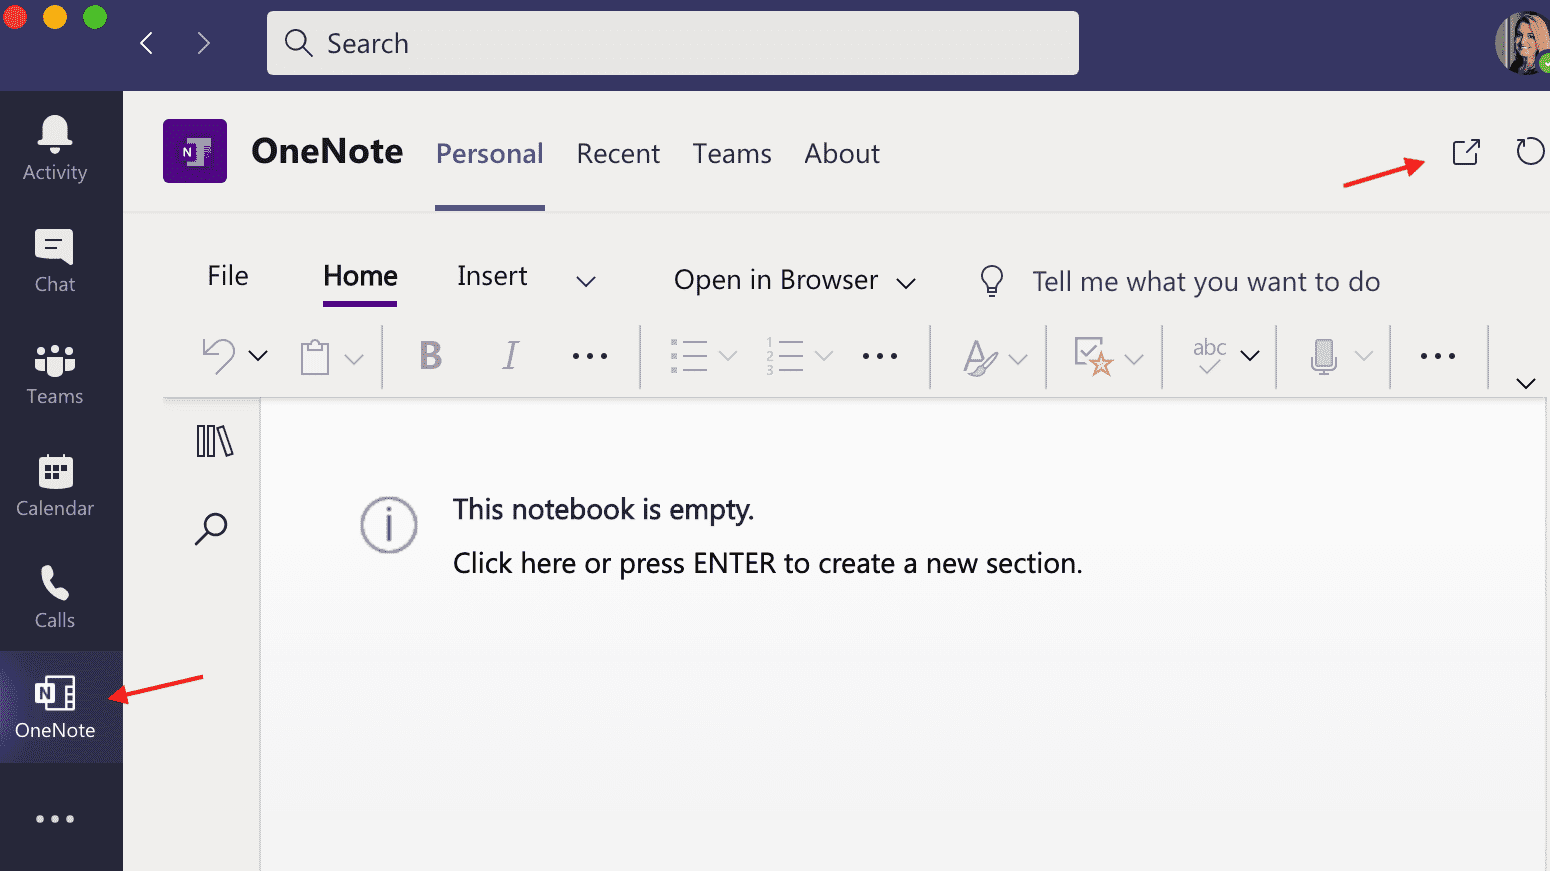Open the Insert ribbon tab
Image resolution: width=1550 pixels, height=871 pixels.
(x=492, y=277)
